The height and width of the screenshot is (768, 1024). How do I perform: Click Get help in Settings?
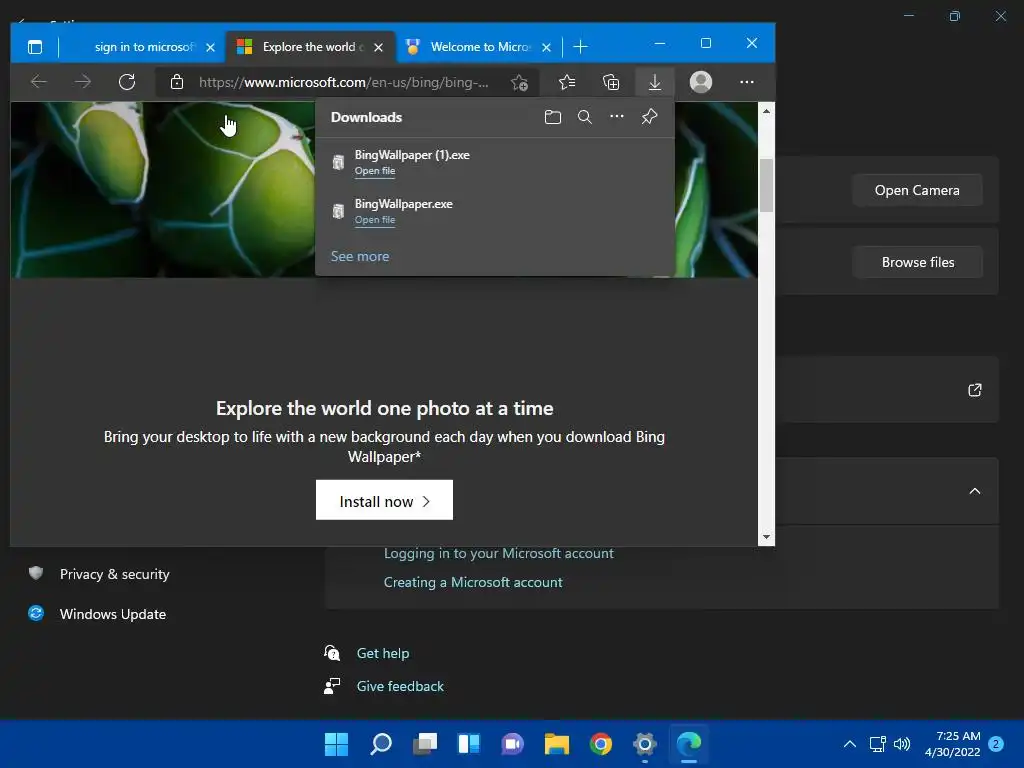(383, 654)
